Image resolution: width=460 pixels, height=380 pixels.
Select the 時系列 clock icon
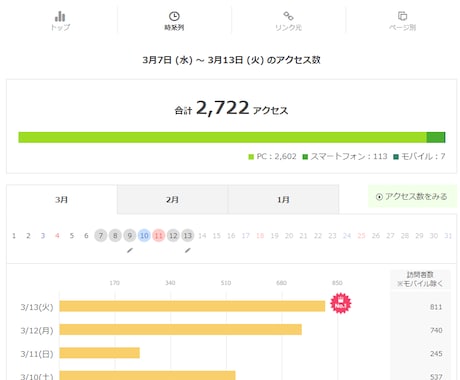click(174, 16)
